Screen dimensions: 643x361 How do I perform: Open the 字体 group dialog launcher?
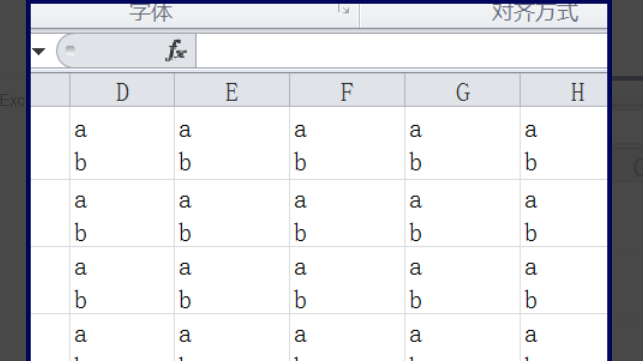point(344,9)
